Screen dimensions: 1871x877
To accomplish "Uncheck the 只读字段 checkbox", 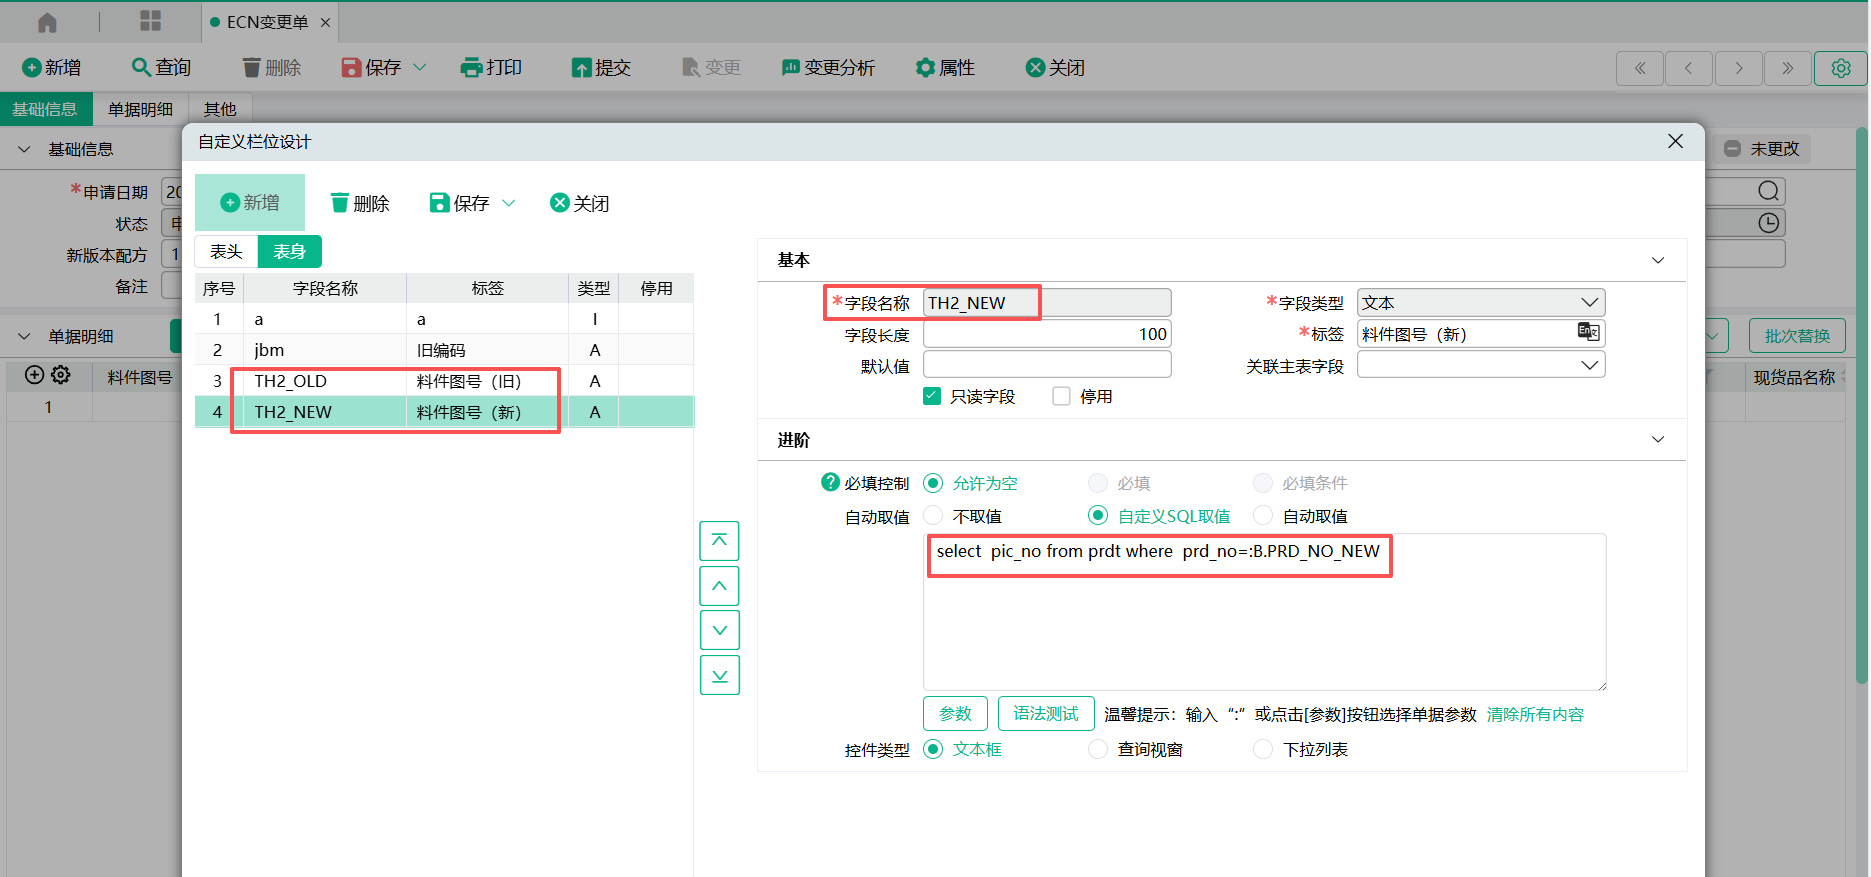I will (x=932, y=396).
